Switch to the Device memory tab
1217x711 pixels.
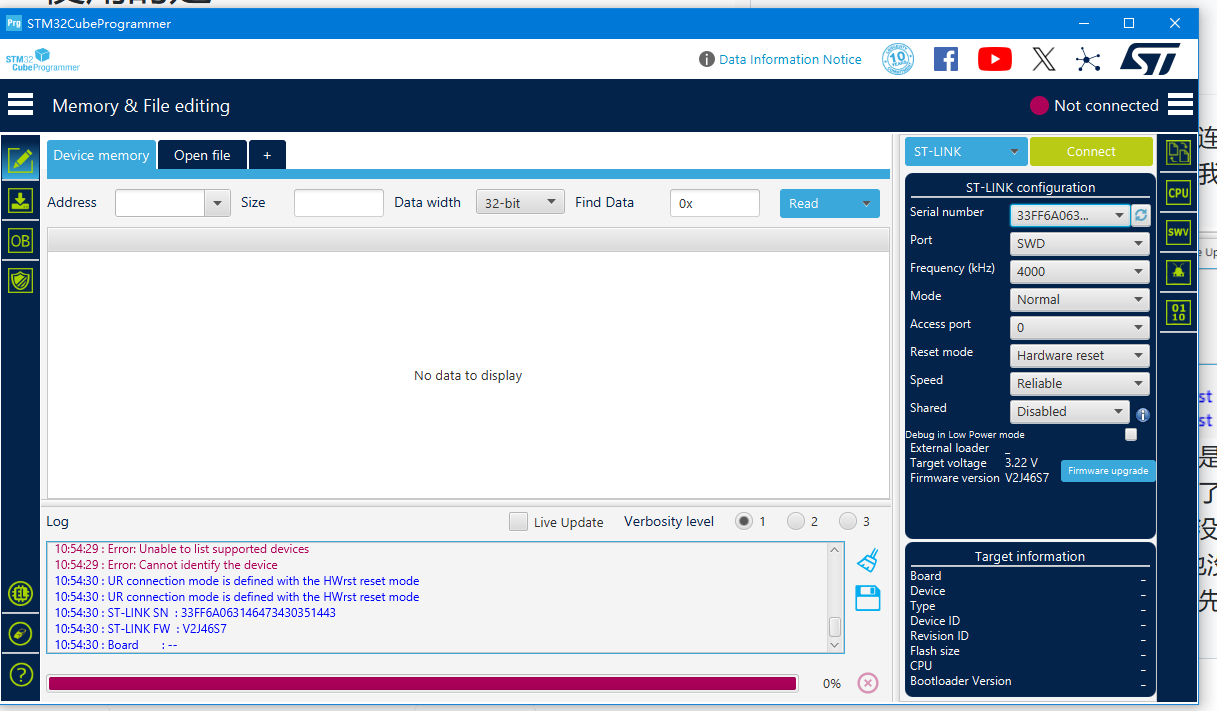click(x=101, y=155)
